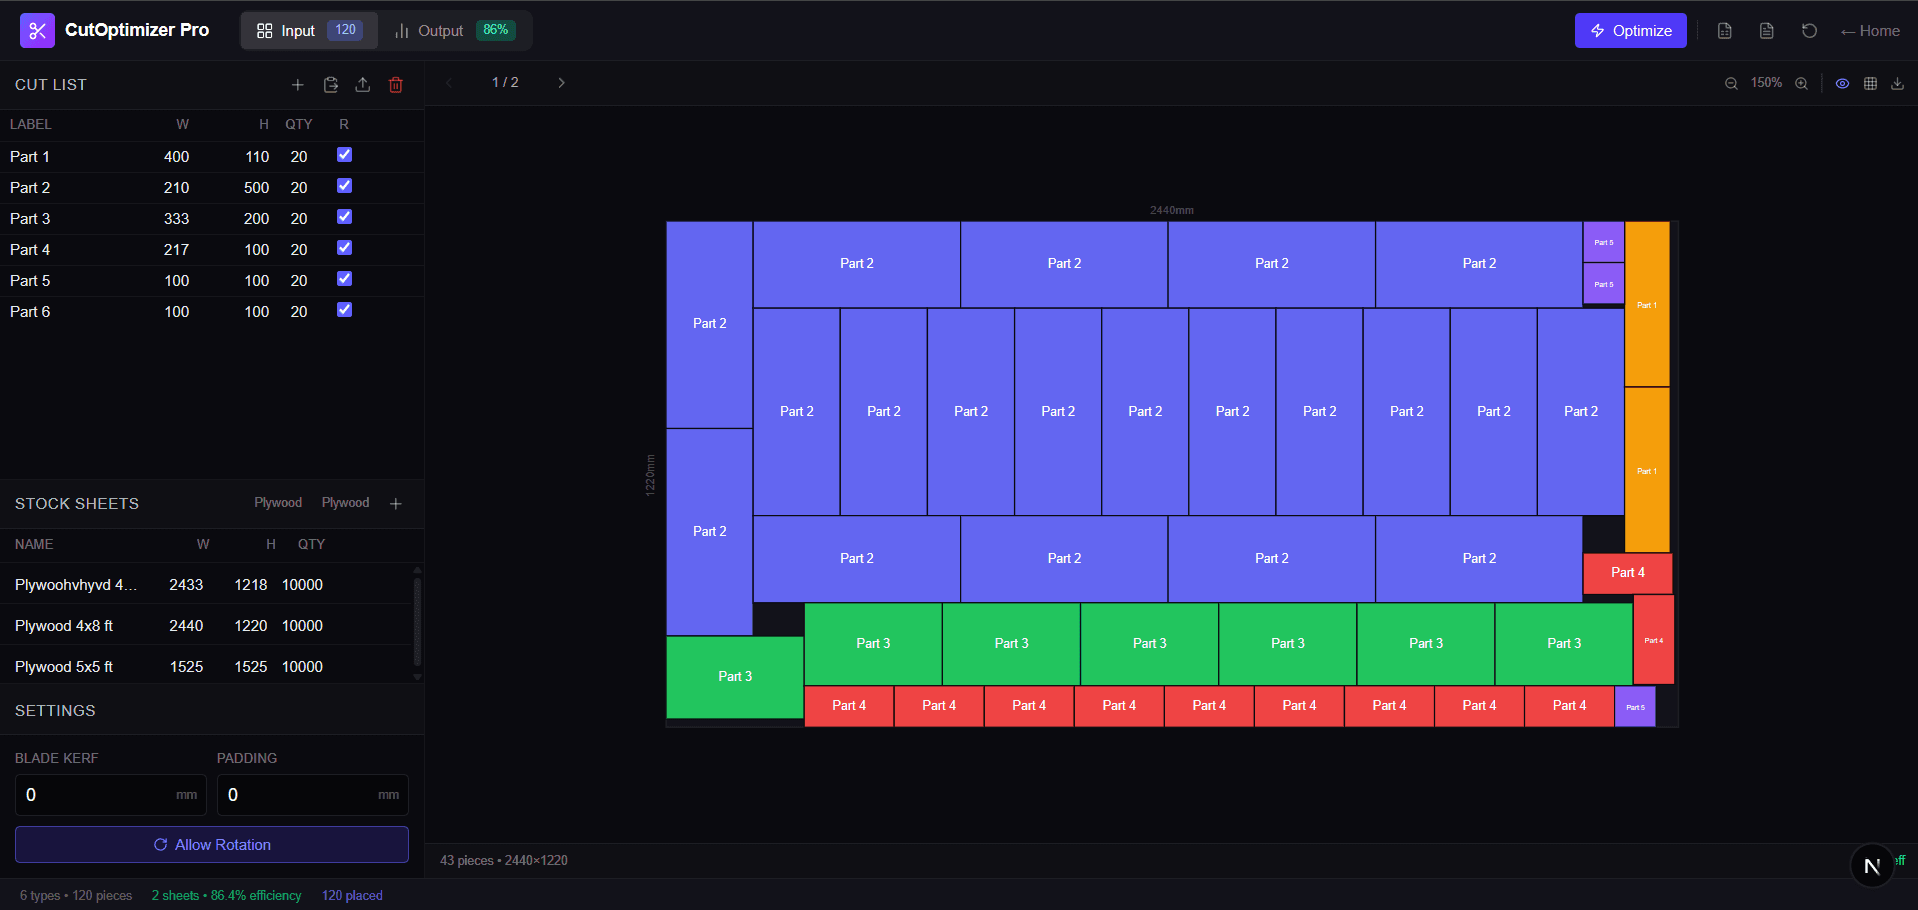
Task: Click the Optimize button
Action: click(1630, 30)
